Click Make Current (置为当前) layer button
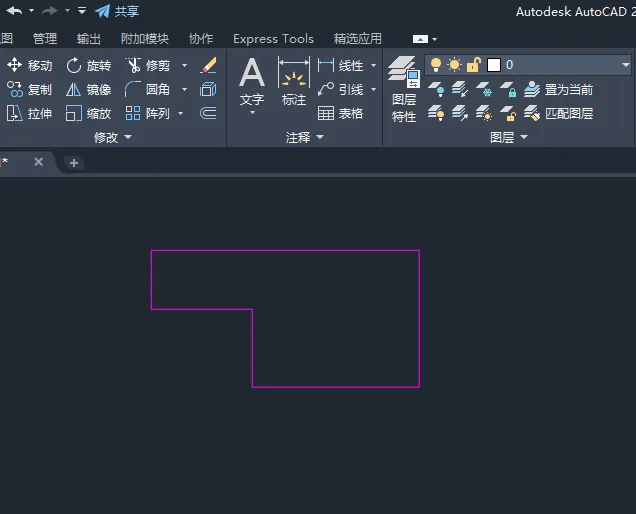The image size is (636, 514). click(558, 89)
